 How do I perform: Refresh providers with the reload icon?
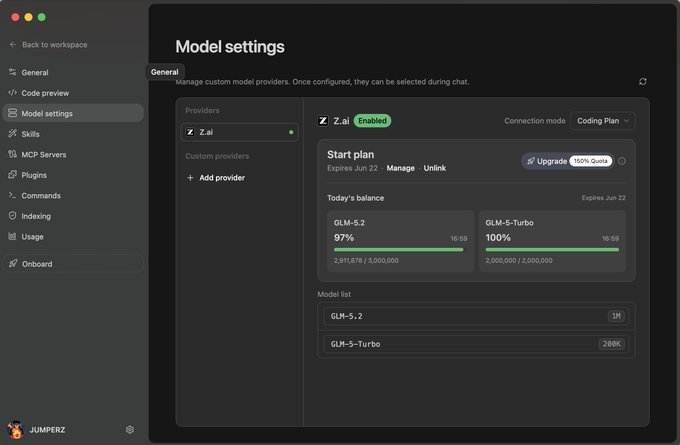tap(643, 82)
